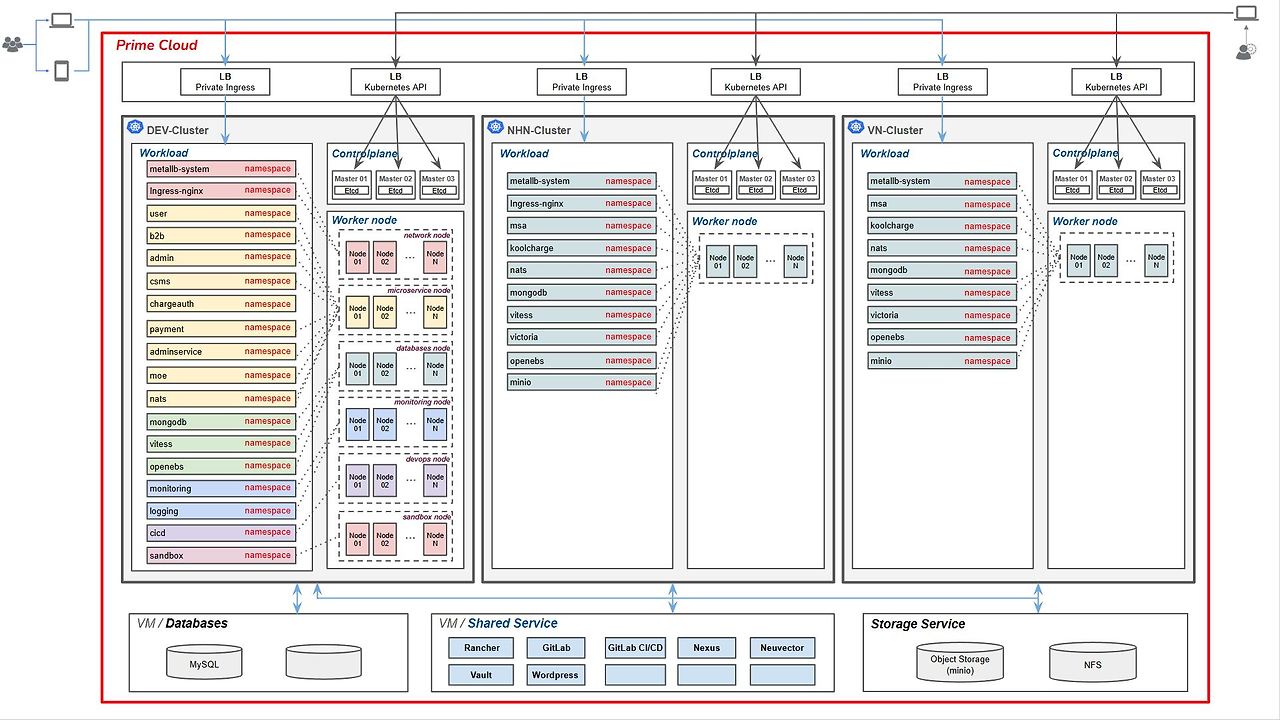Click the Kubernetes logo beside NHN-Cluster

(x=495, y=128)
